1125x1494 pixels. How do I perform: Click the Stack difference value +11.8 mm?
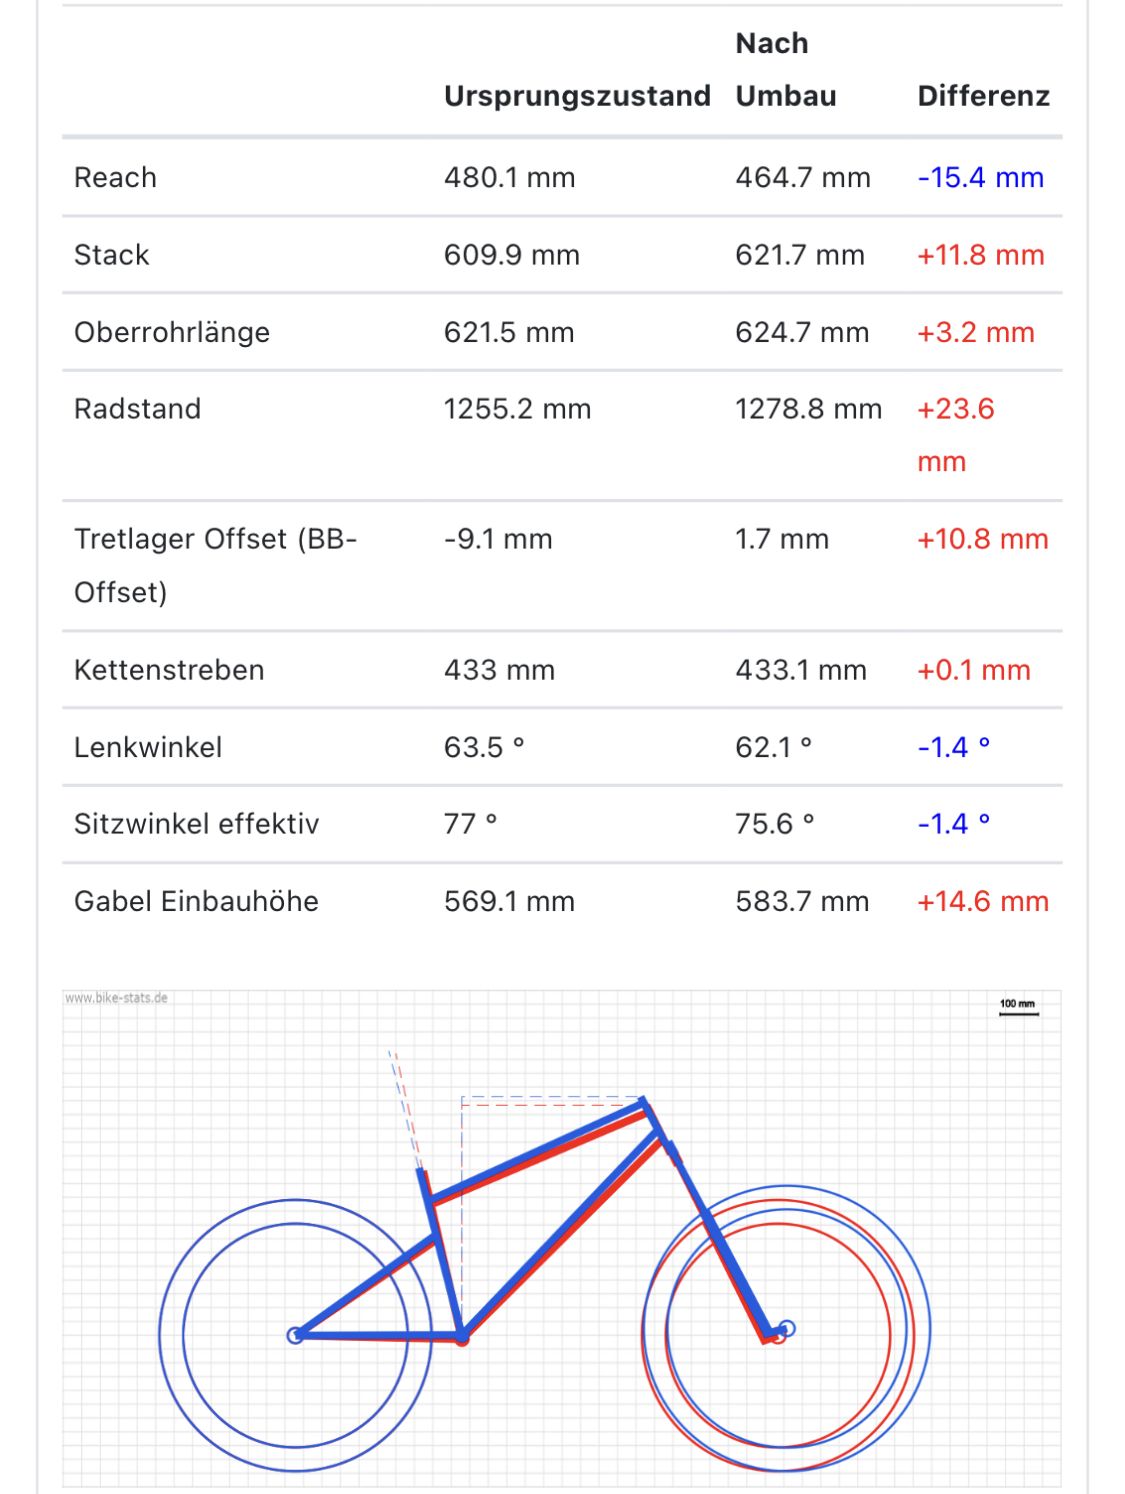[x=980, y=255]
